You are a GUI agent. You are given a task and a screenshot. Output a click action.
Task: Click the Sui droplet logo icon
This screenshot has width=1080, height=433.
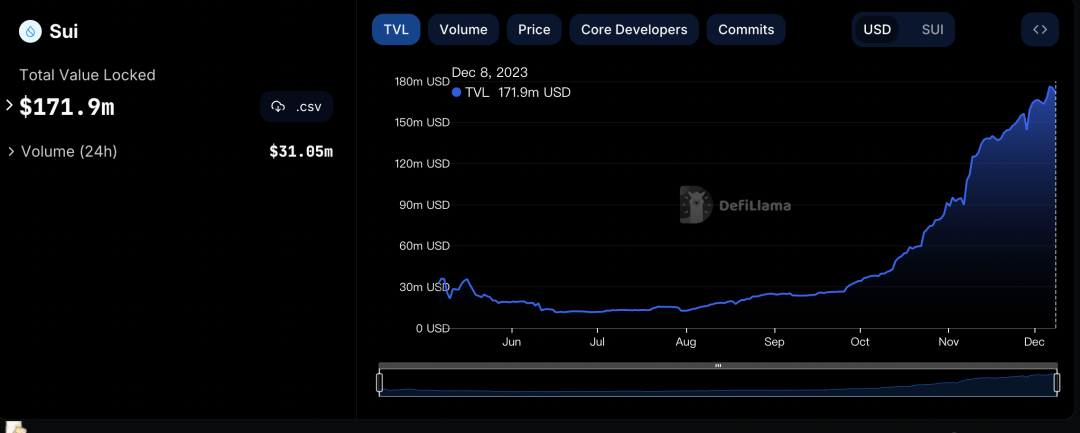point(30,31)
